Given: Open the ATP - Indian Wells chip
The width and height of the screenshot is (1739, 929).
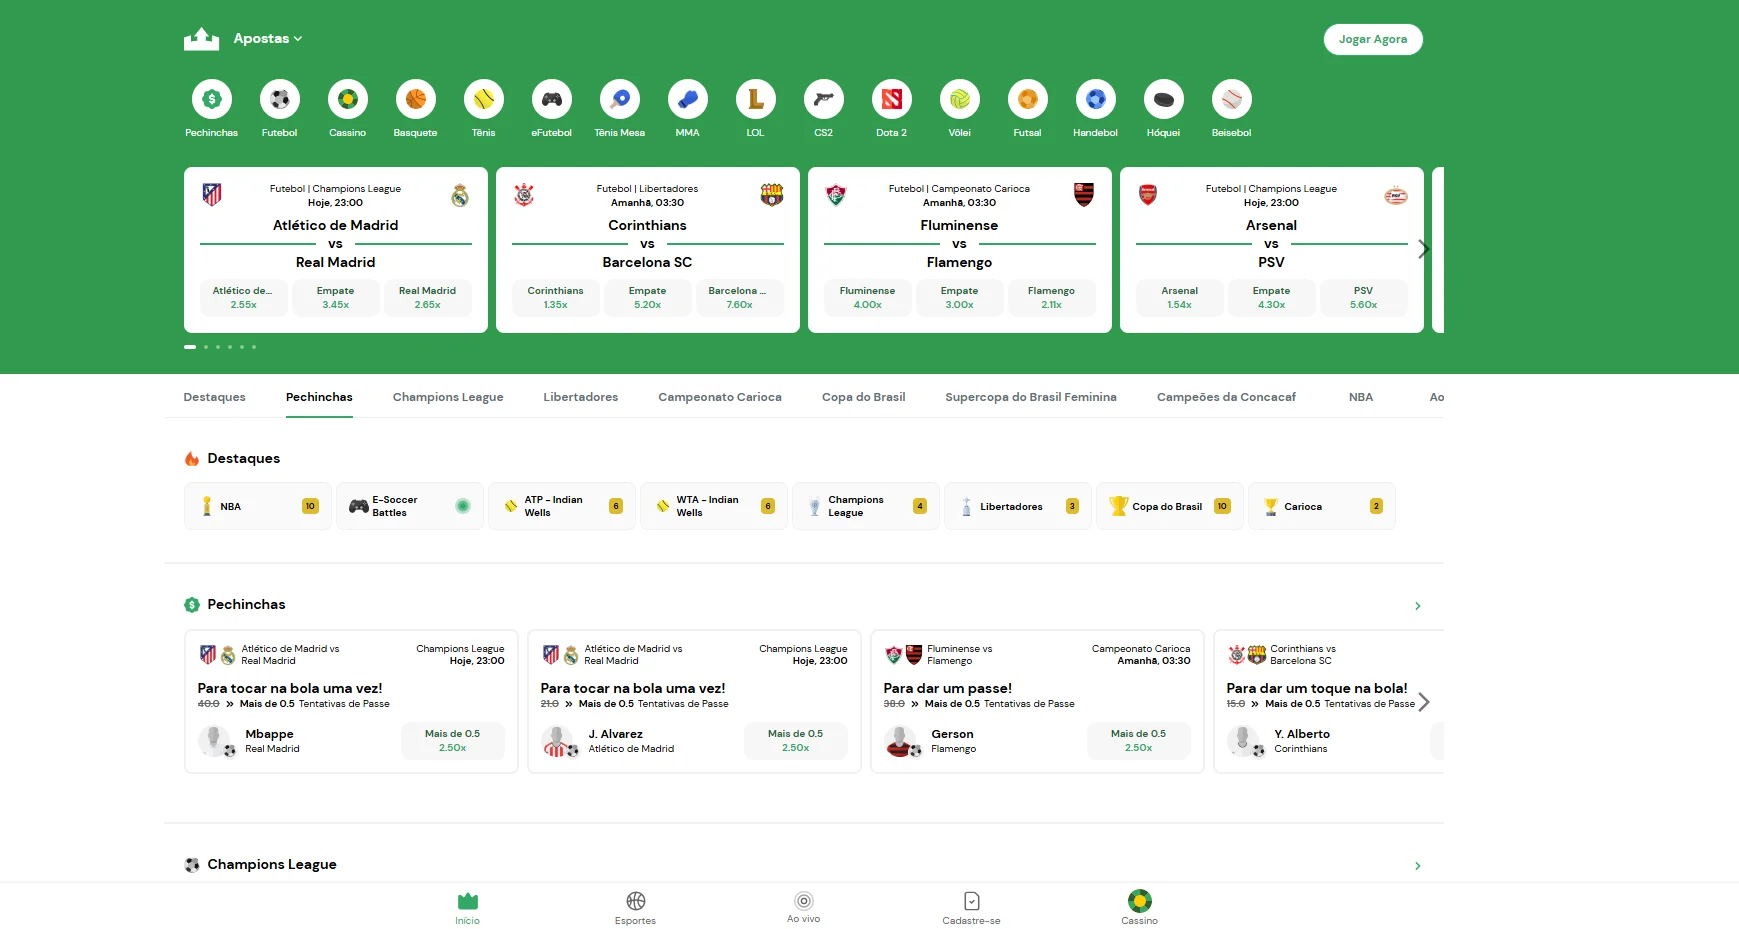Looking at the screenshot, I should 562,506.
